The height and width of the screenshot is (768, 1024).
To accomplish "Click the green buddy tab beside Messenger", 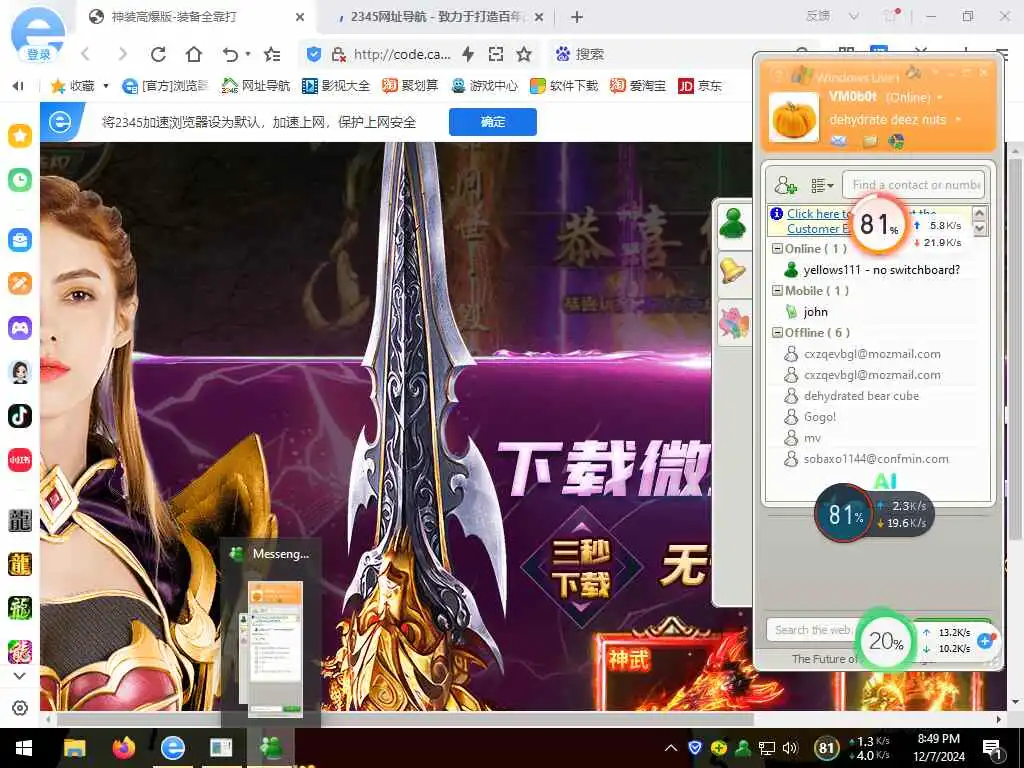I will [x=733, y=225].
